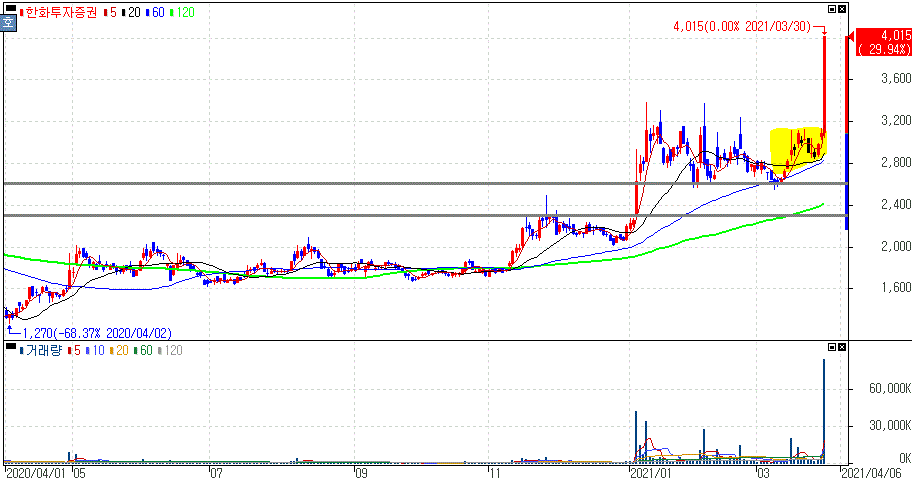Select the 거래량 volume legend label
This screenshot has width=912, height=479.
coord(42,351)
